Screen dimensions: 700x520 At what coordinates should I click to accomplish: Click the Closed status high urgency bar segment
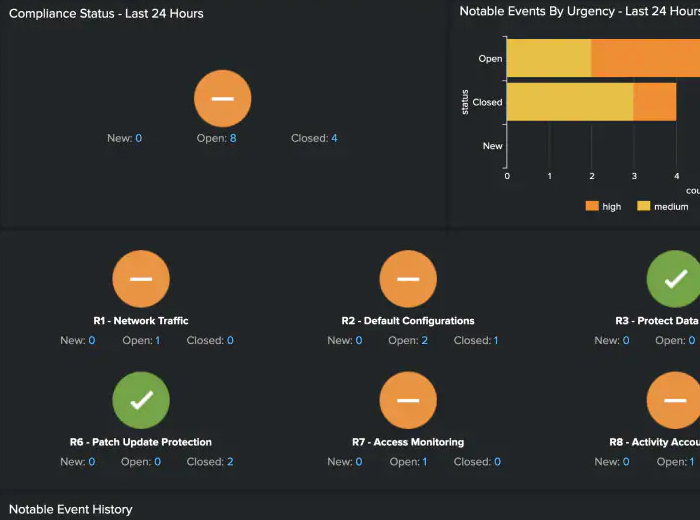click(x=655, y=102)
